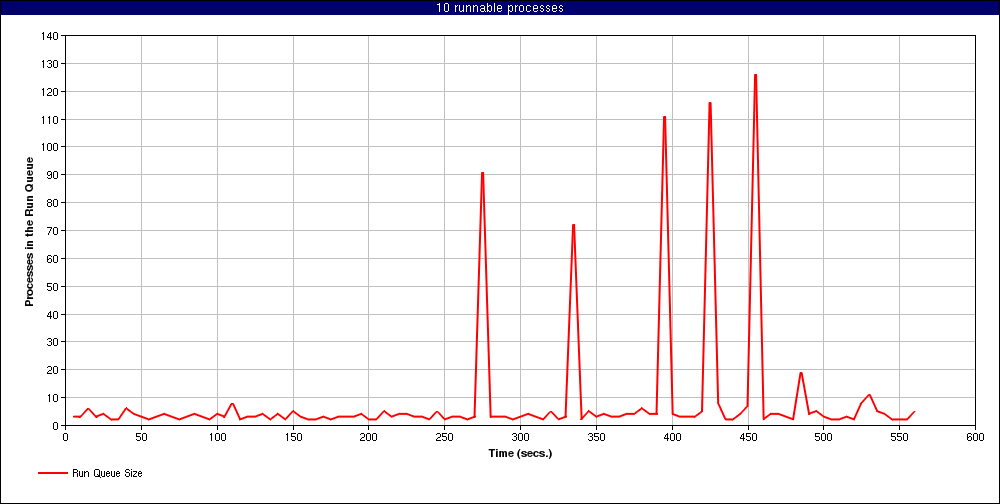Click the y-axis tick label 30
This screenshot has width=1000, height=504.
tap(54, 342)
